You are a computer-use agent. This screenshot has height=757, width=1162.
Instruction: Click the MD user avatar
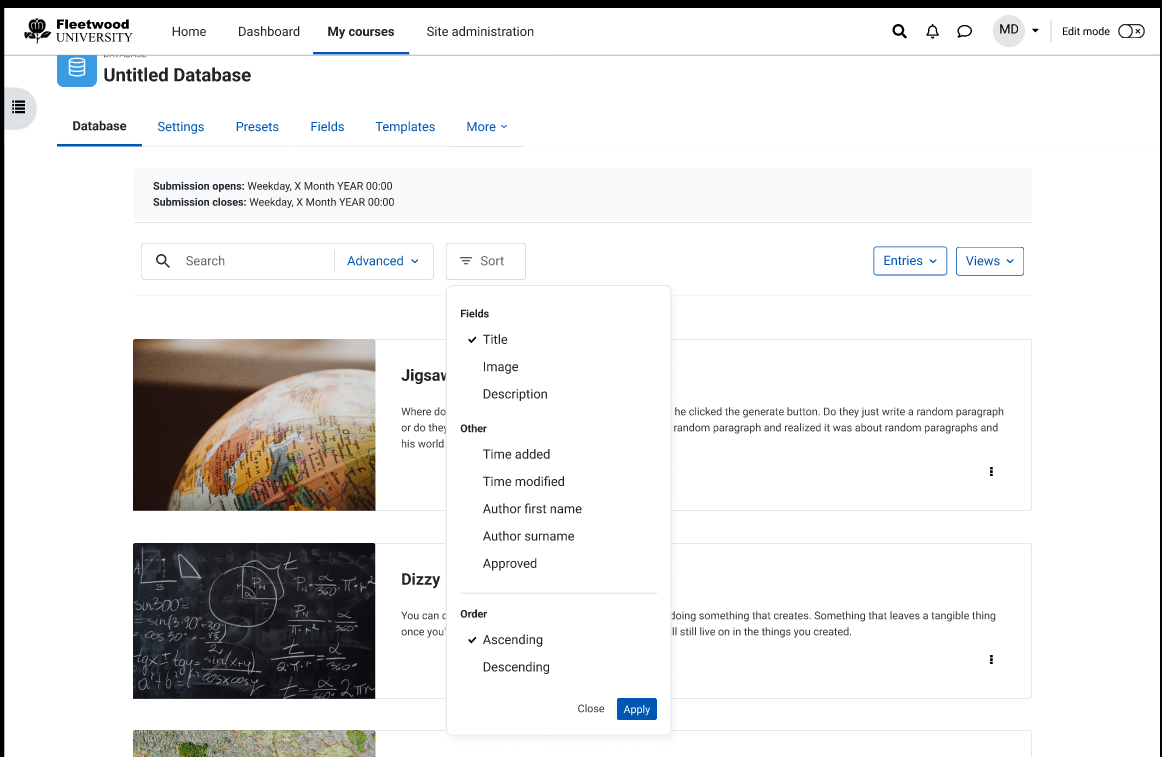coord(1009,30)
